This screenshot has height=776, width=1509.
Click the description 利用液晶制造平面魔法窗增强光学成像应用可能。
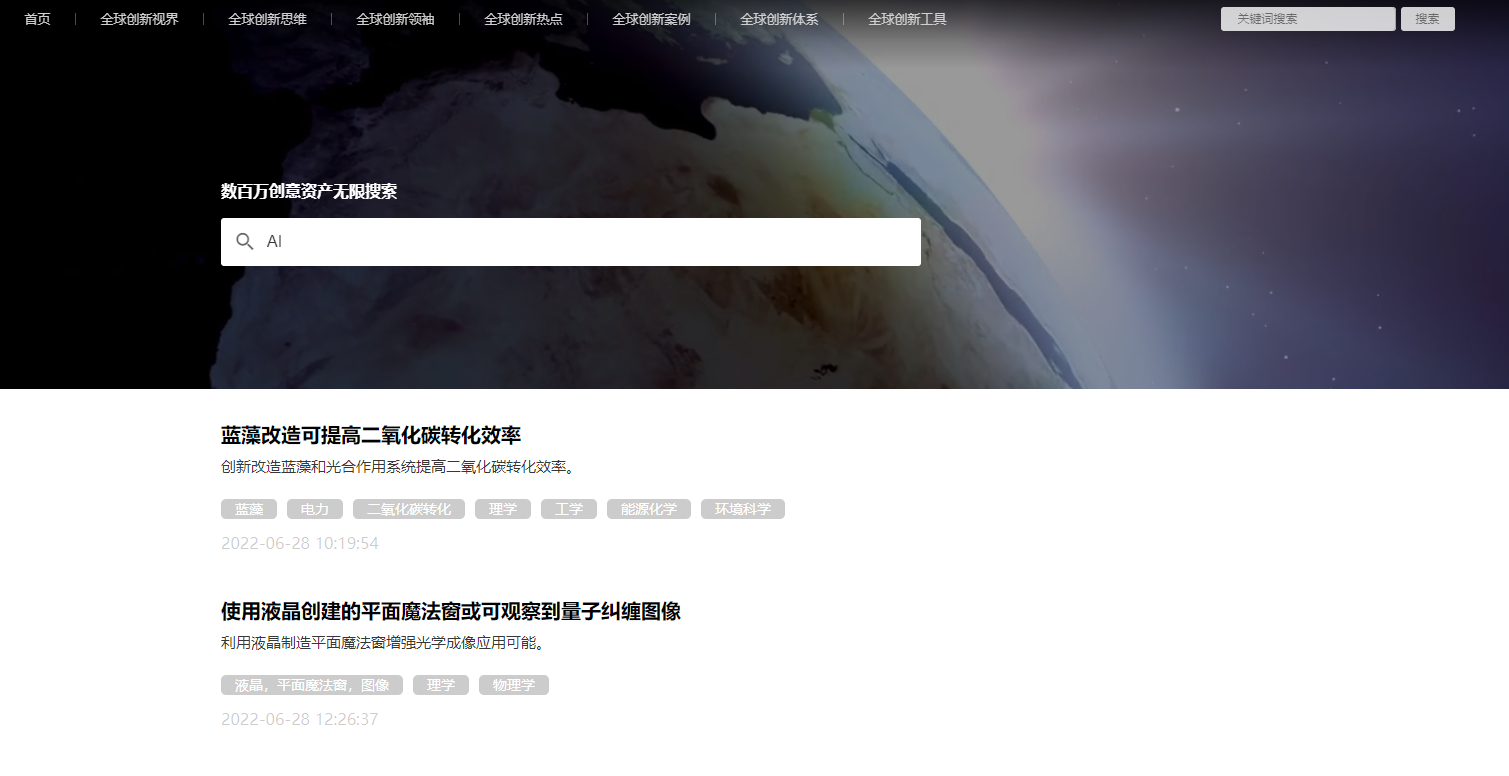385,643
